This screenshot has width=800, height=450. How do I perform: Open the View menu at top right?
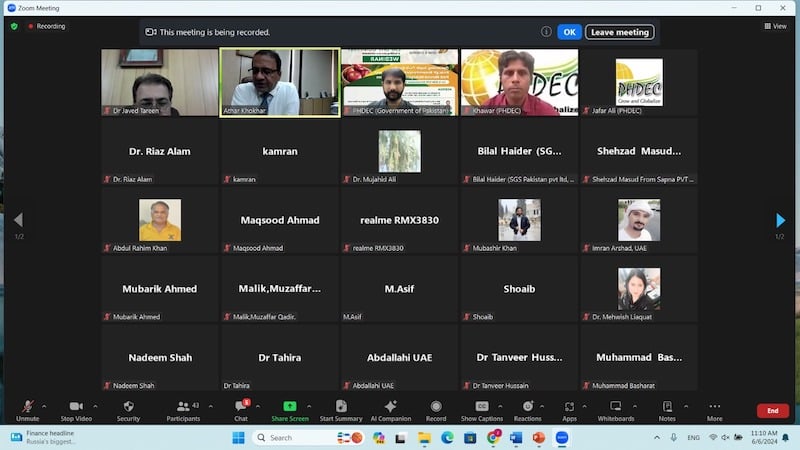[774, 26]
